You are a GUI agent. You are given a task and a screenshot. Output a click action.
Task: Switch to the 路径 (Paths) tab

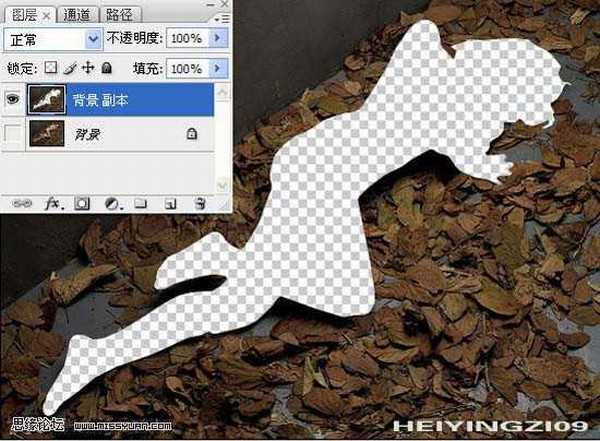click(119, 15)
